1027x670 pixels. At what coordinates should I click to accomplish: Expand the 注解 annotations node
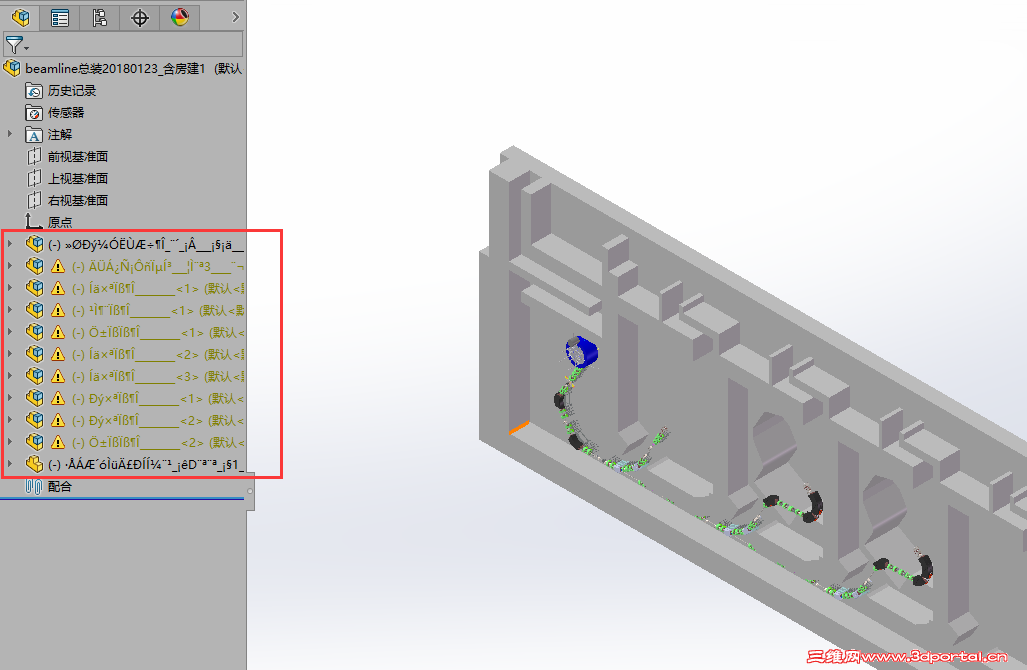click(10, 134)
